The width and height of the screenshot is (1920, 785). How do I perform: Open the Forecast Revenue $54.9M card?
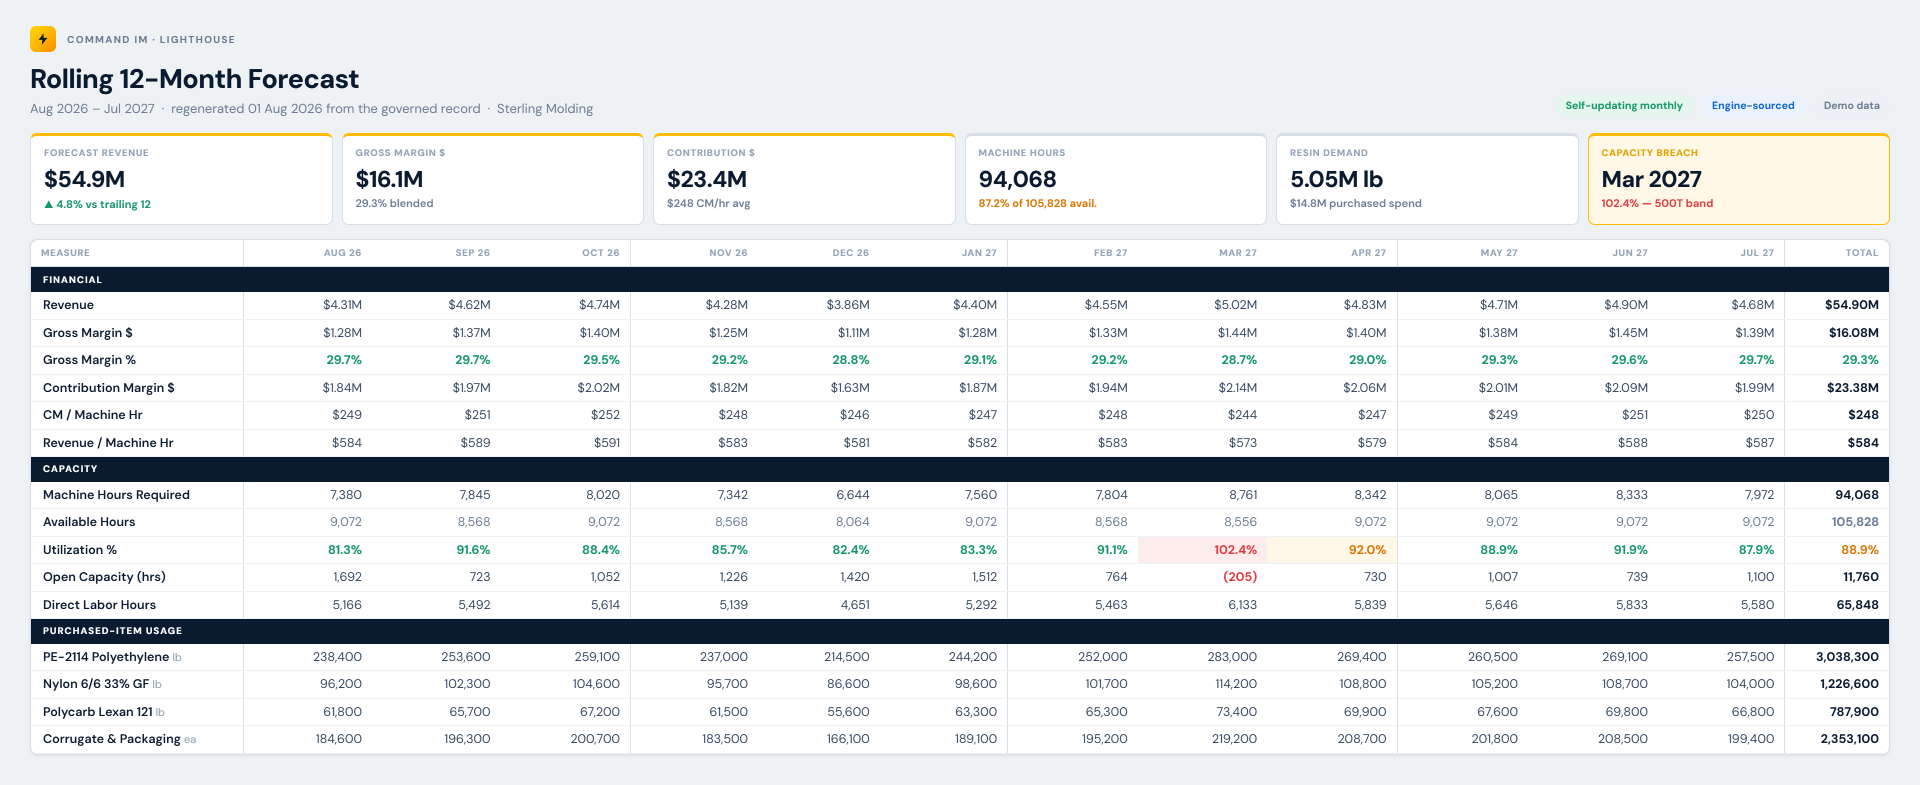[181, 179]
